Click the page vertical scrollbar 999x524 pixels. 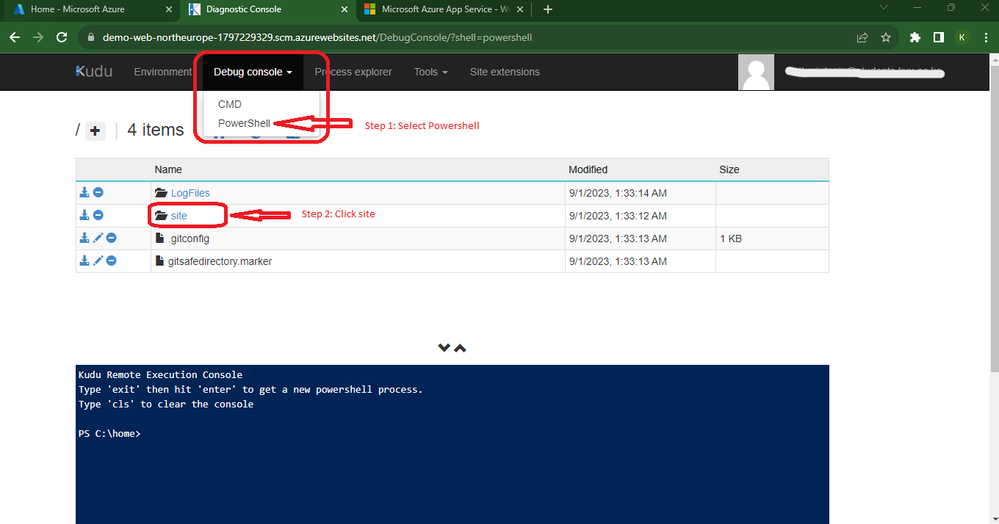[995, 217]
